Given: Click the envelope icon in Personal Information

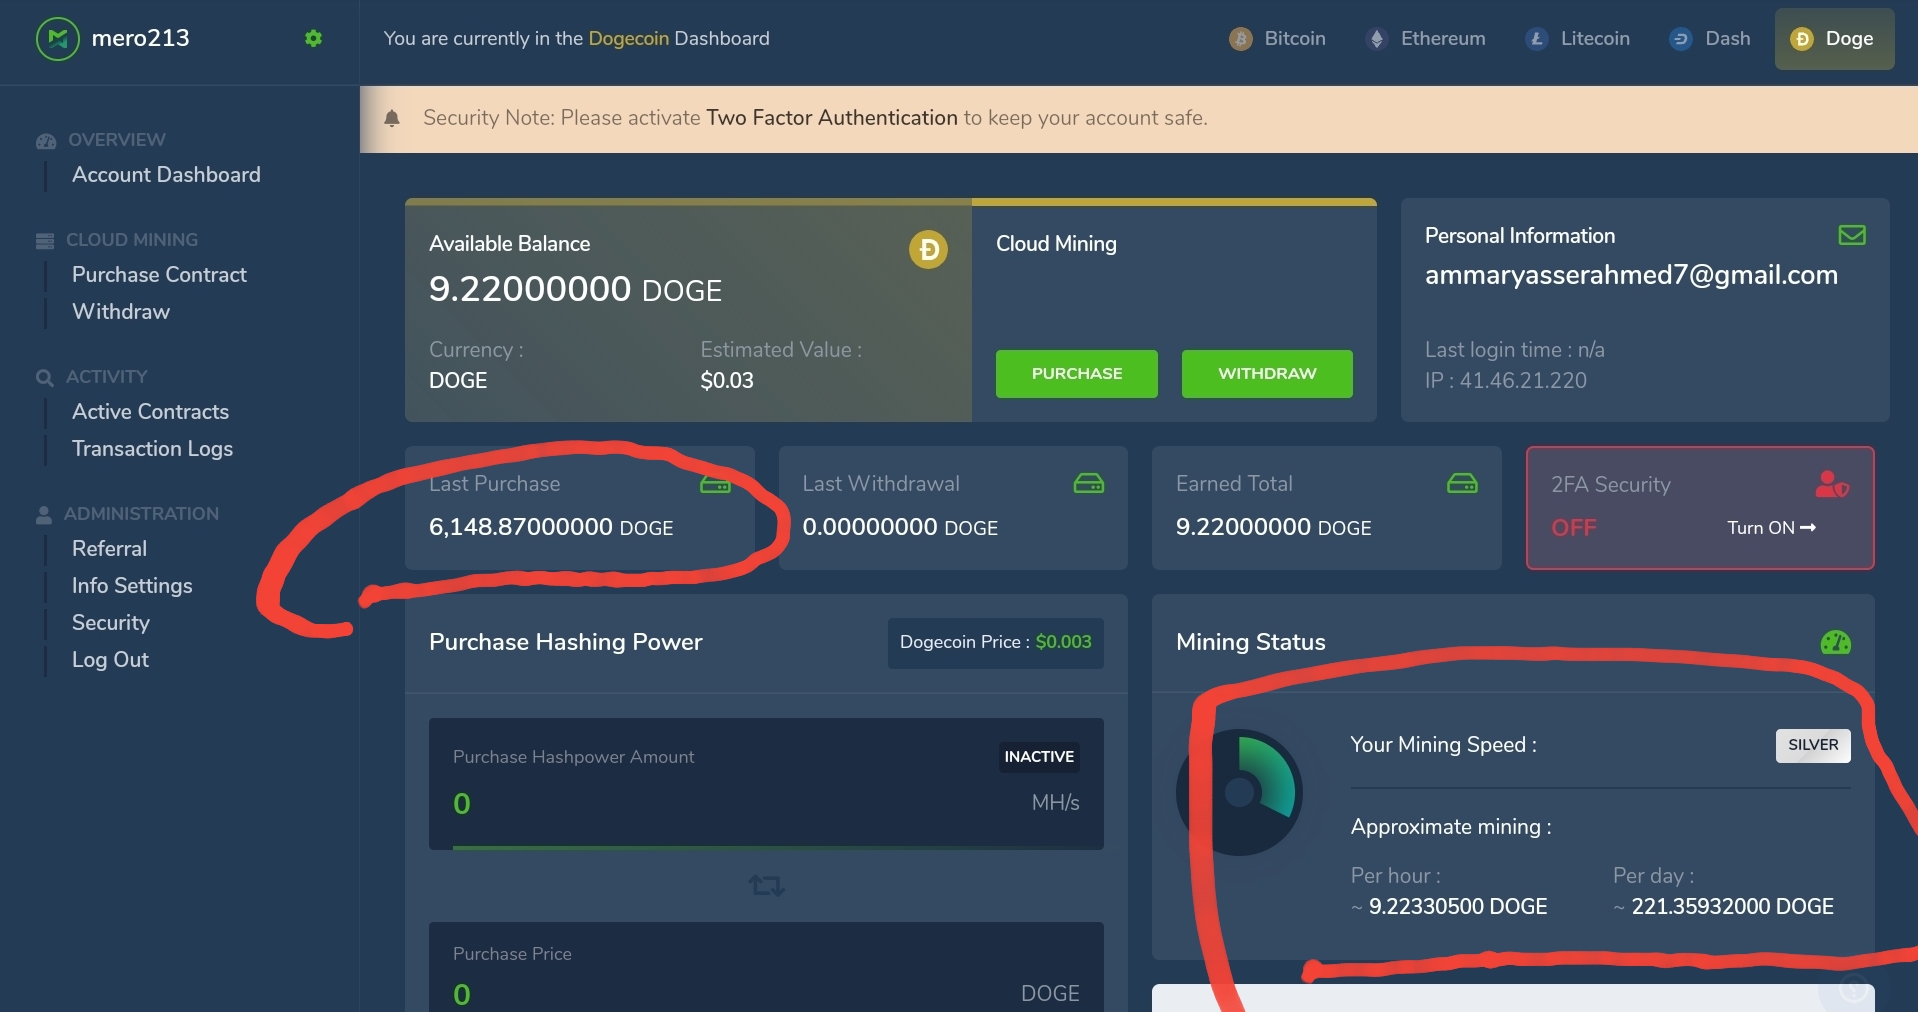Looking at the screenshot, I should pos(1852,235).
